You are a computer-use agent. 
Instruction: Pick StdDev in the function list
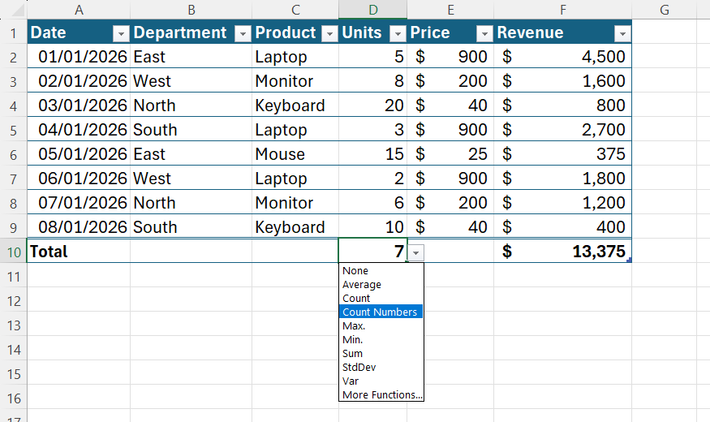click(x=381, y=367)
